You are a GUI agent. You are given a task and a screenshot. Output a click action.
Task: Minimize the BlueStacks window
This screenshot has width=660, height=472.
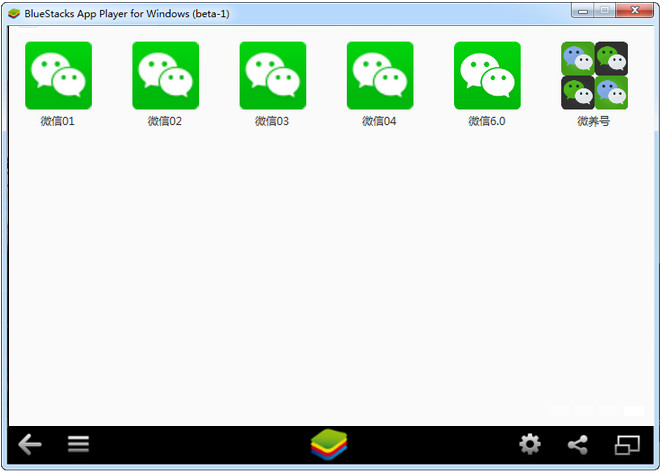583,11
